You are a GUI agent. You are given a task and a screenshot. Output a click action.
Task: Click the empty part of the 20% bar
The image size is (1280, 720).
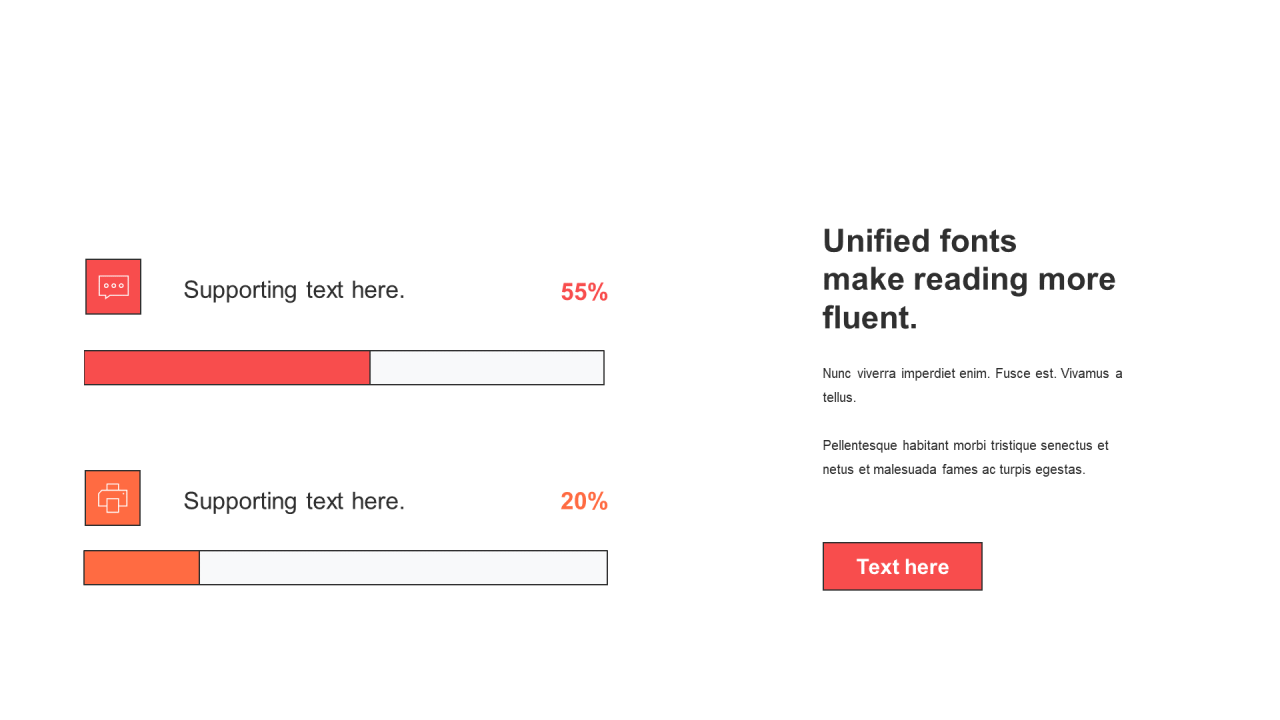pyautogui.click(x=402, y=568)
